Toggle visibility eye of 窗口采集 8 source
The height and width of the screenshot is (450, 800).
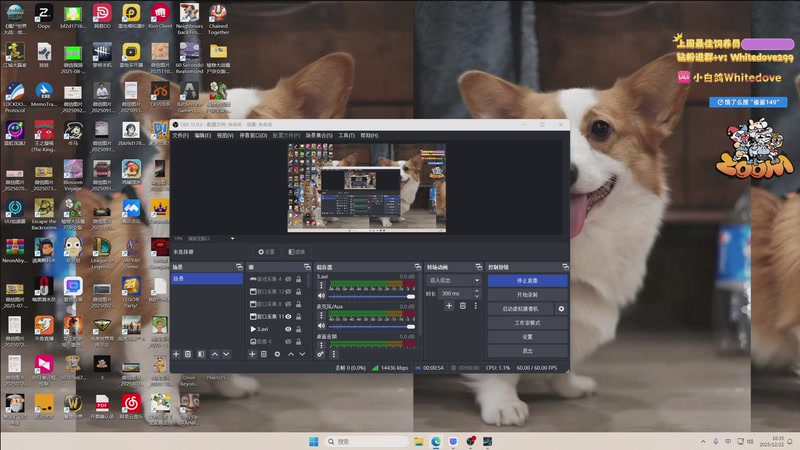pos(288,304)
